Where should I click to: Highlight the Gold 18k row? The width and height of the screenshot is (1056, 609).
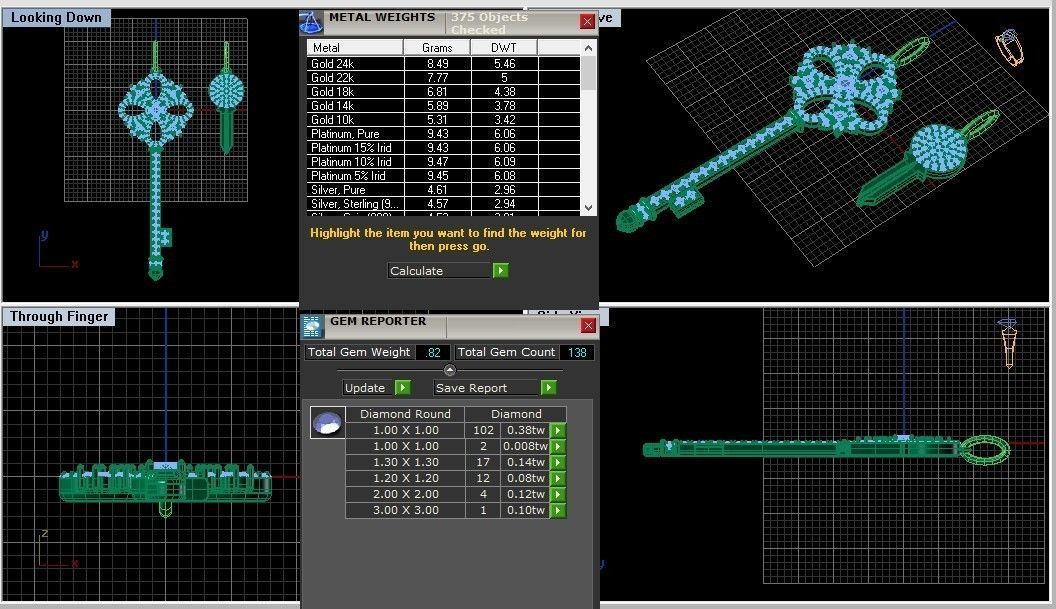point(444,92)
